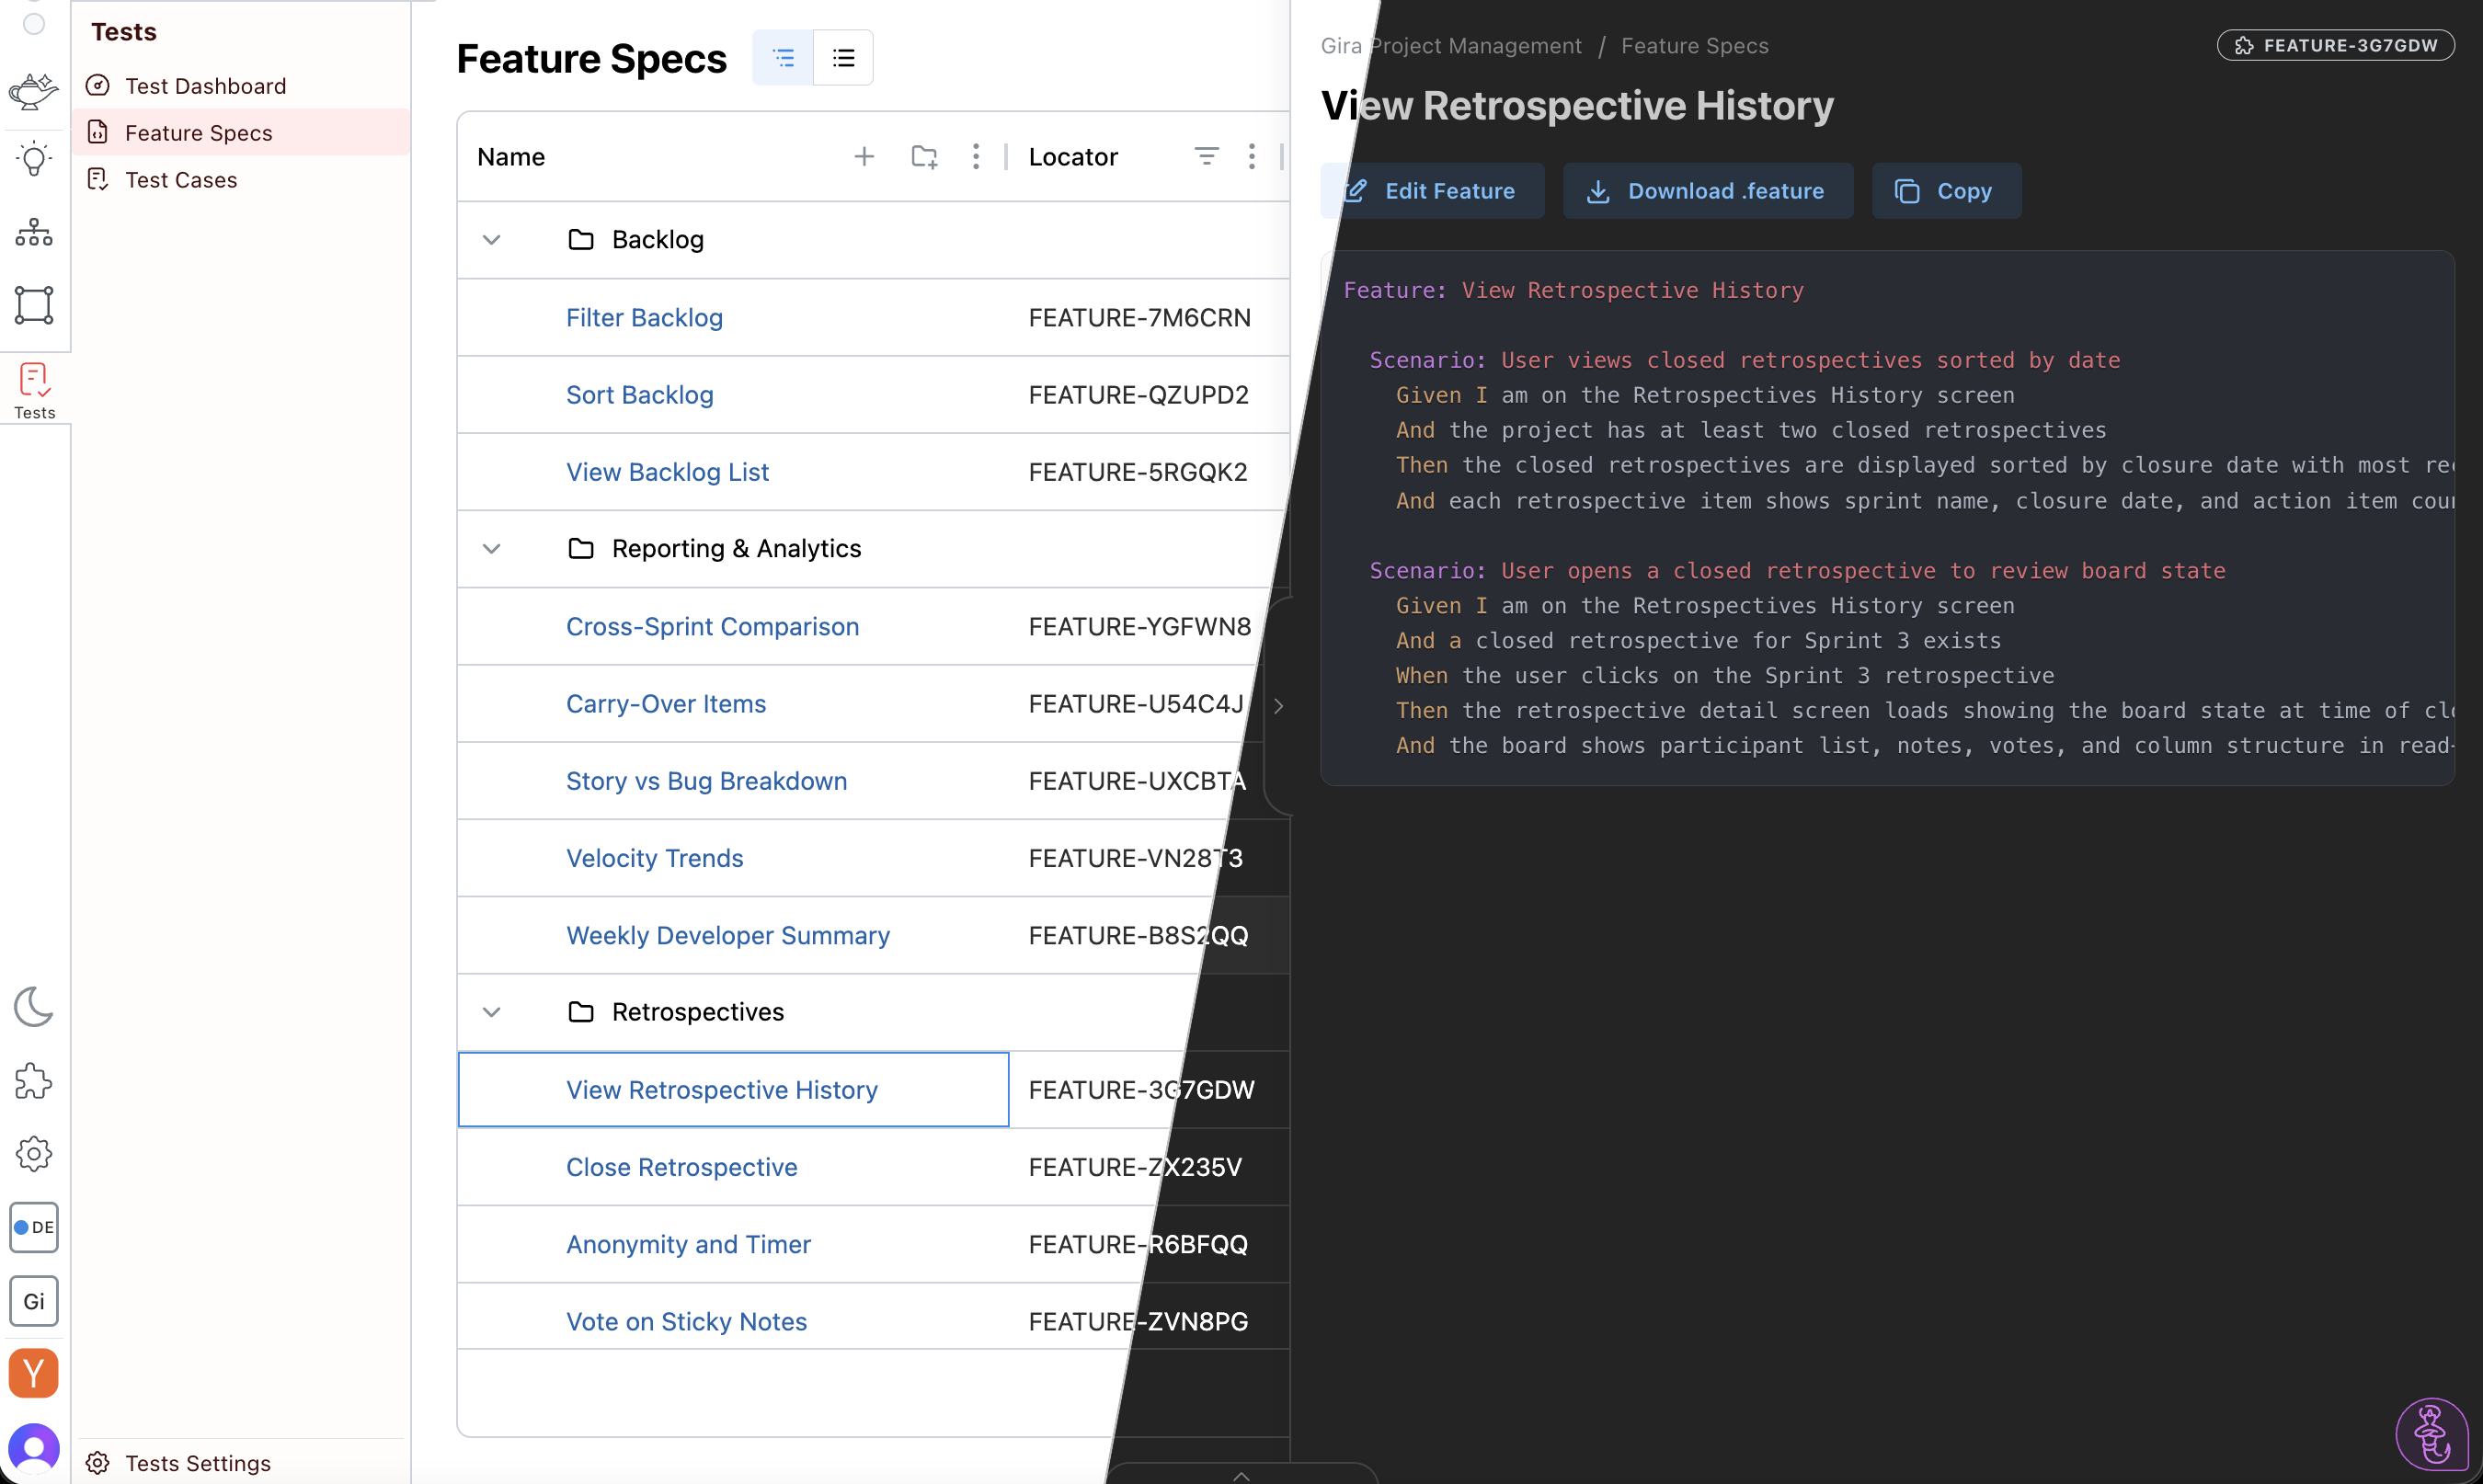
Task: Open the AI genie assistant button
Action: pyautogui.click(x=2432, y=1434)
